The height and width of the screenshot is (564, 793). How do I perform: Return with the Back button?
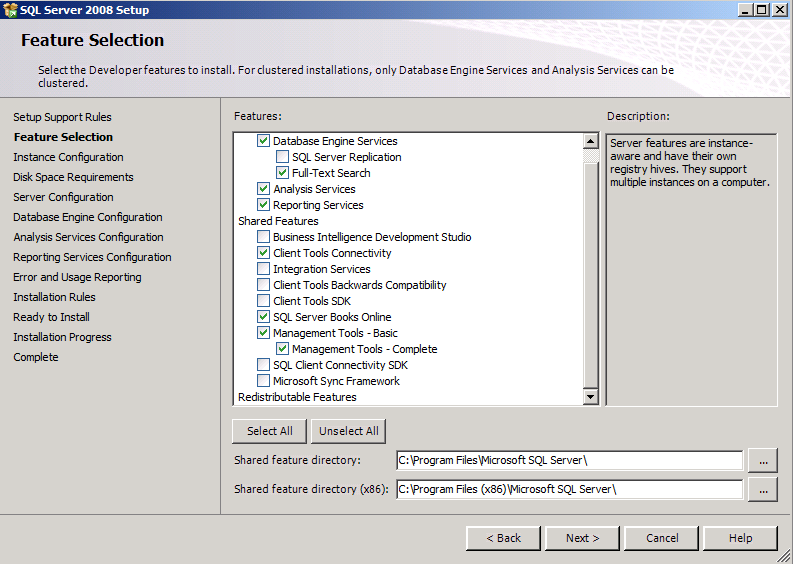coord(503,538)
